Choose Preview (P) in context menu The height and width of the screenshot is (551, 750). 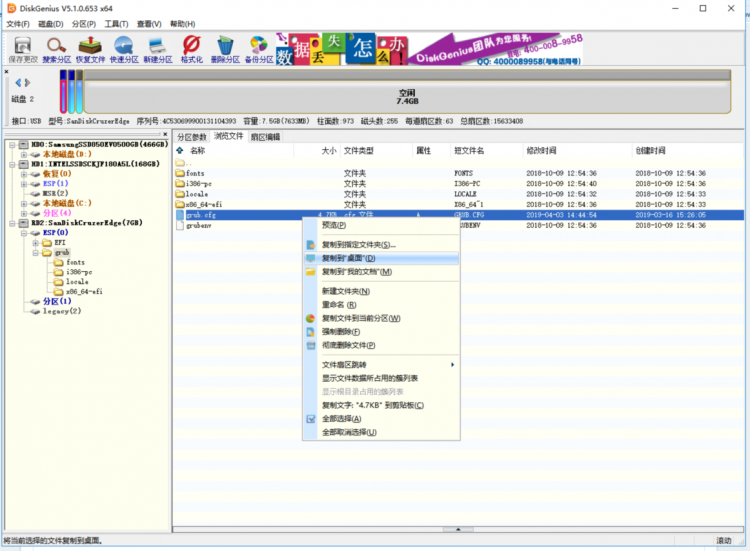point(381,225)
